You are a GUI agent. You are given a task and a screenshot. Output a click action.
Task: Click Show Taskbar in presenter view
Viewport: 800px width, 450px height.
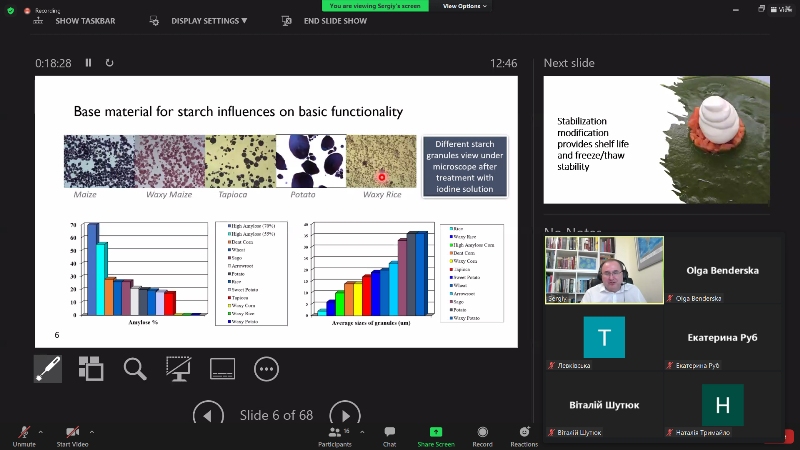pyautogui.click(x=74, y=21)
